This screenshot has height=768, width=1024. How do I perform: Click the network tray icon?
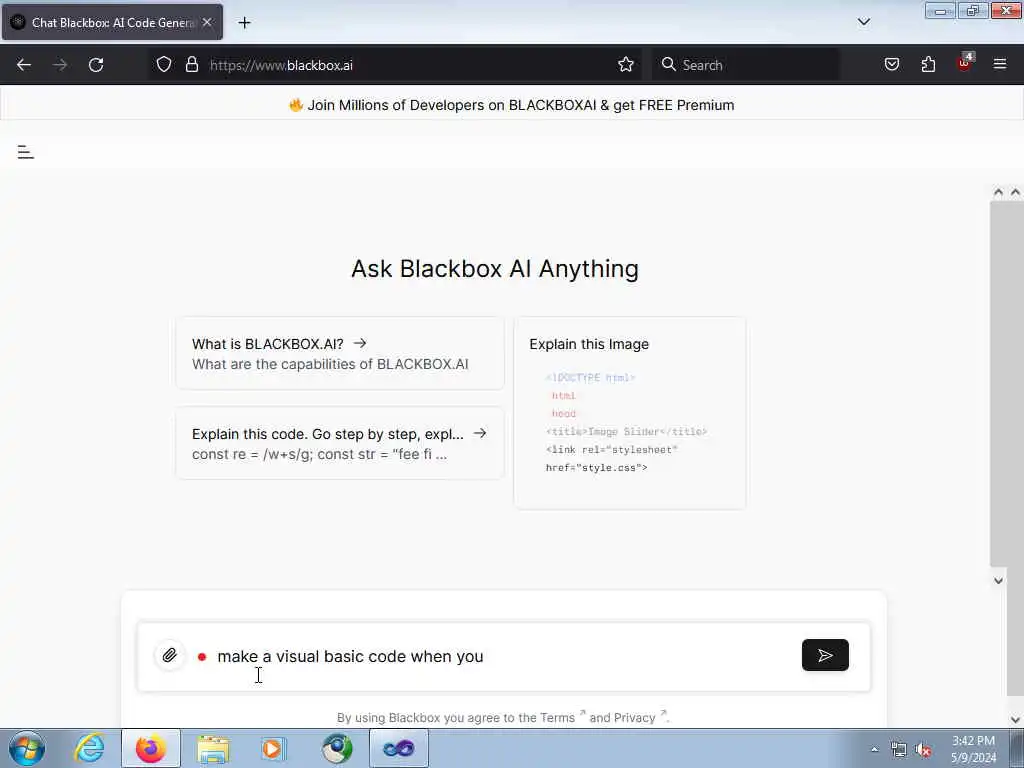(899, 750)
